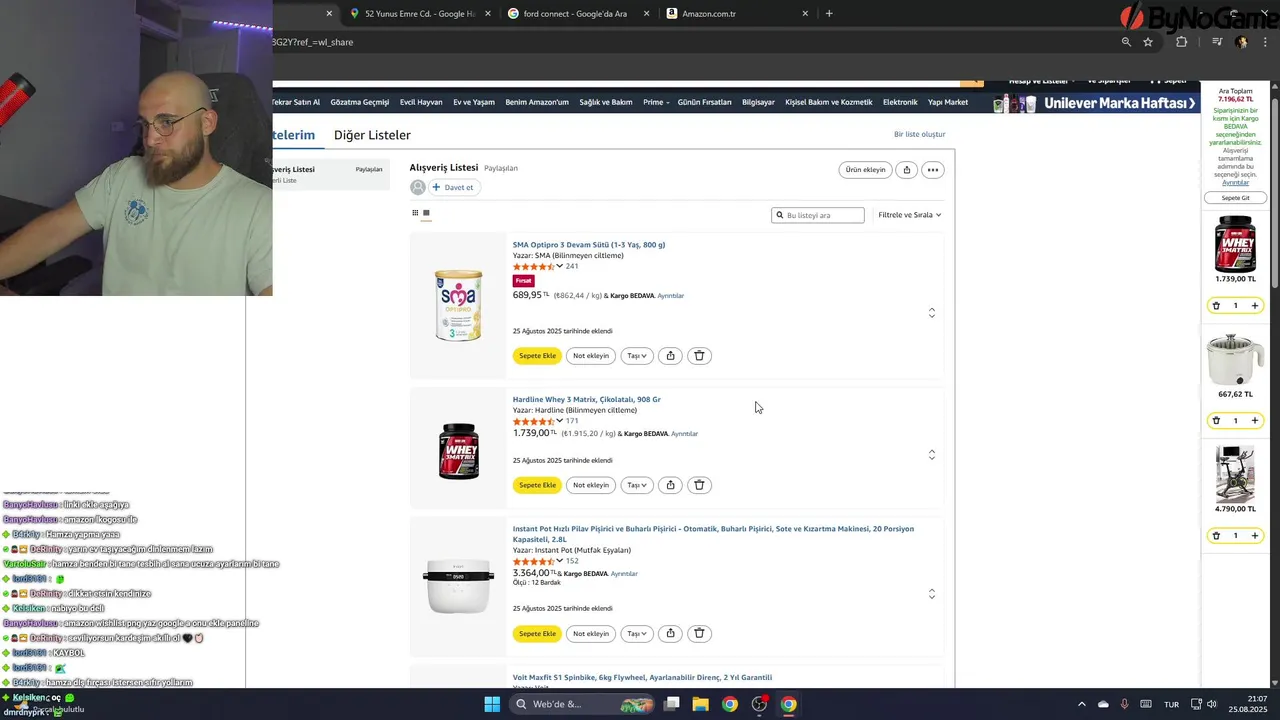Share the Instant Pot item
Image resolution: width=1280 pixels, height=720 pixels.
coord(670,633)
